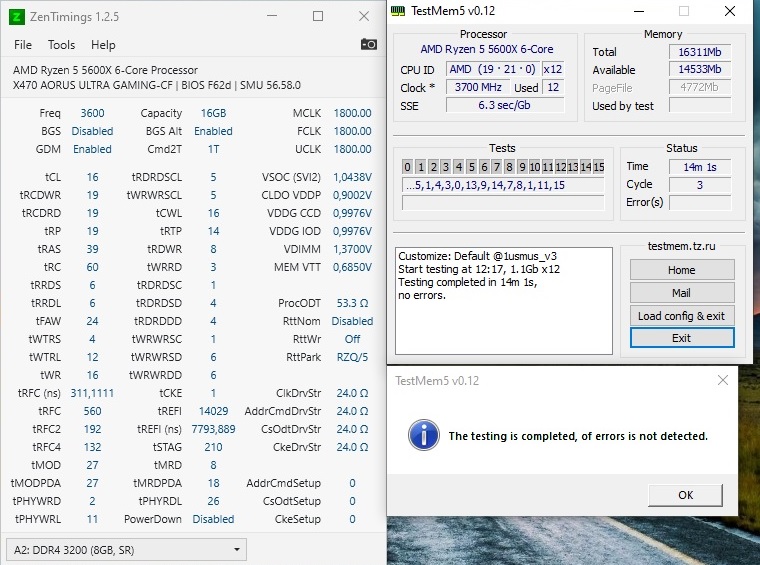This screenshot has width=760, height=565.
Task: Click the Mail button in TestMem5
Action: [682, 293]
